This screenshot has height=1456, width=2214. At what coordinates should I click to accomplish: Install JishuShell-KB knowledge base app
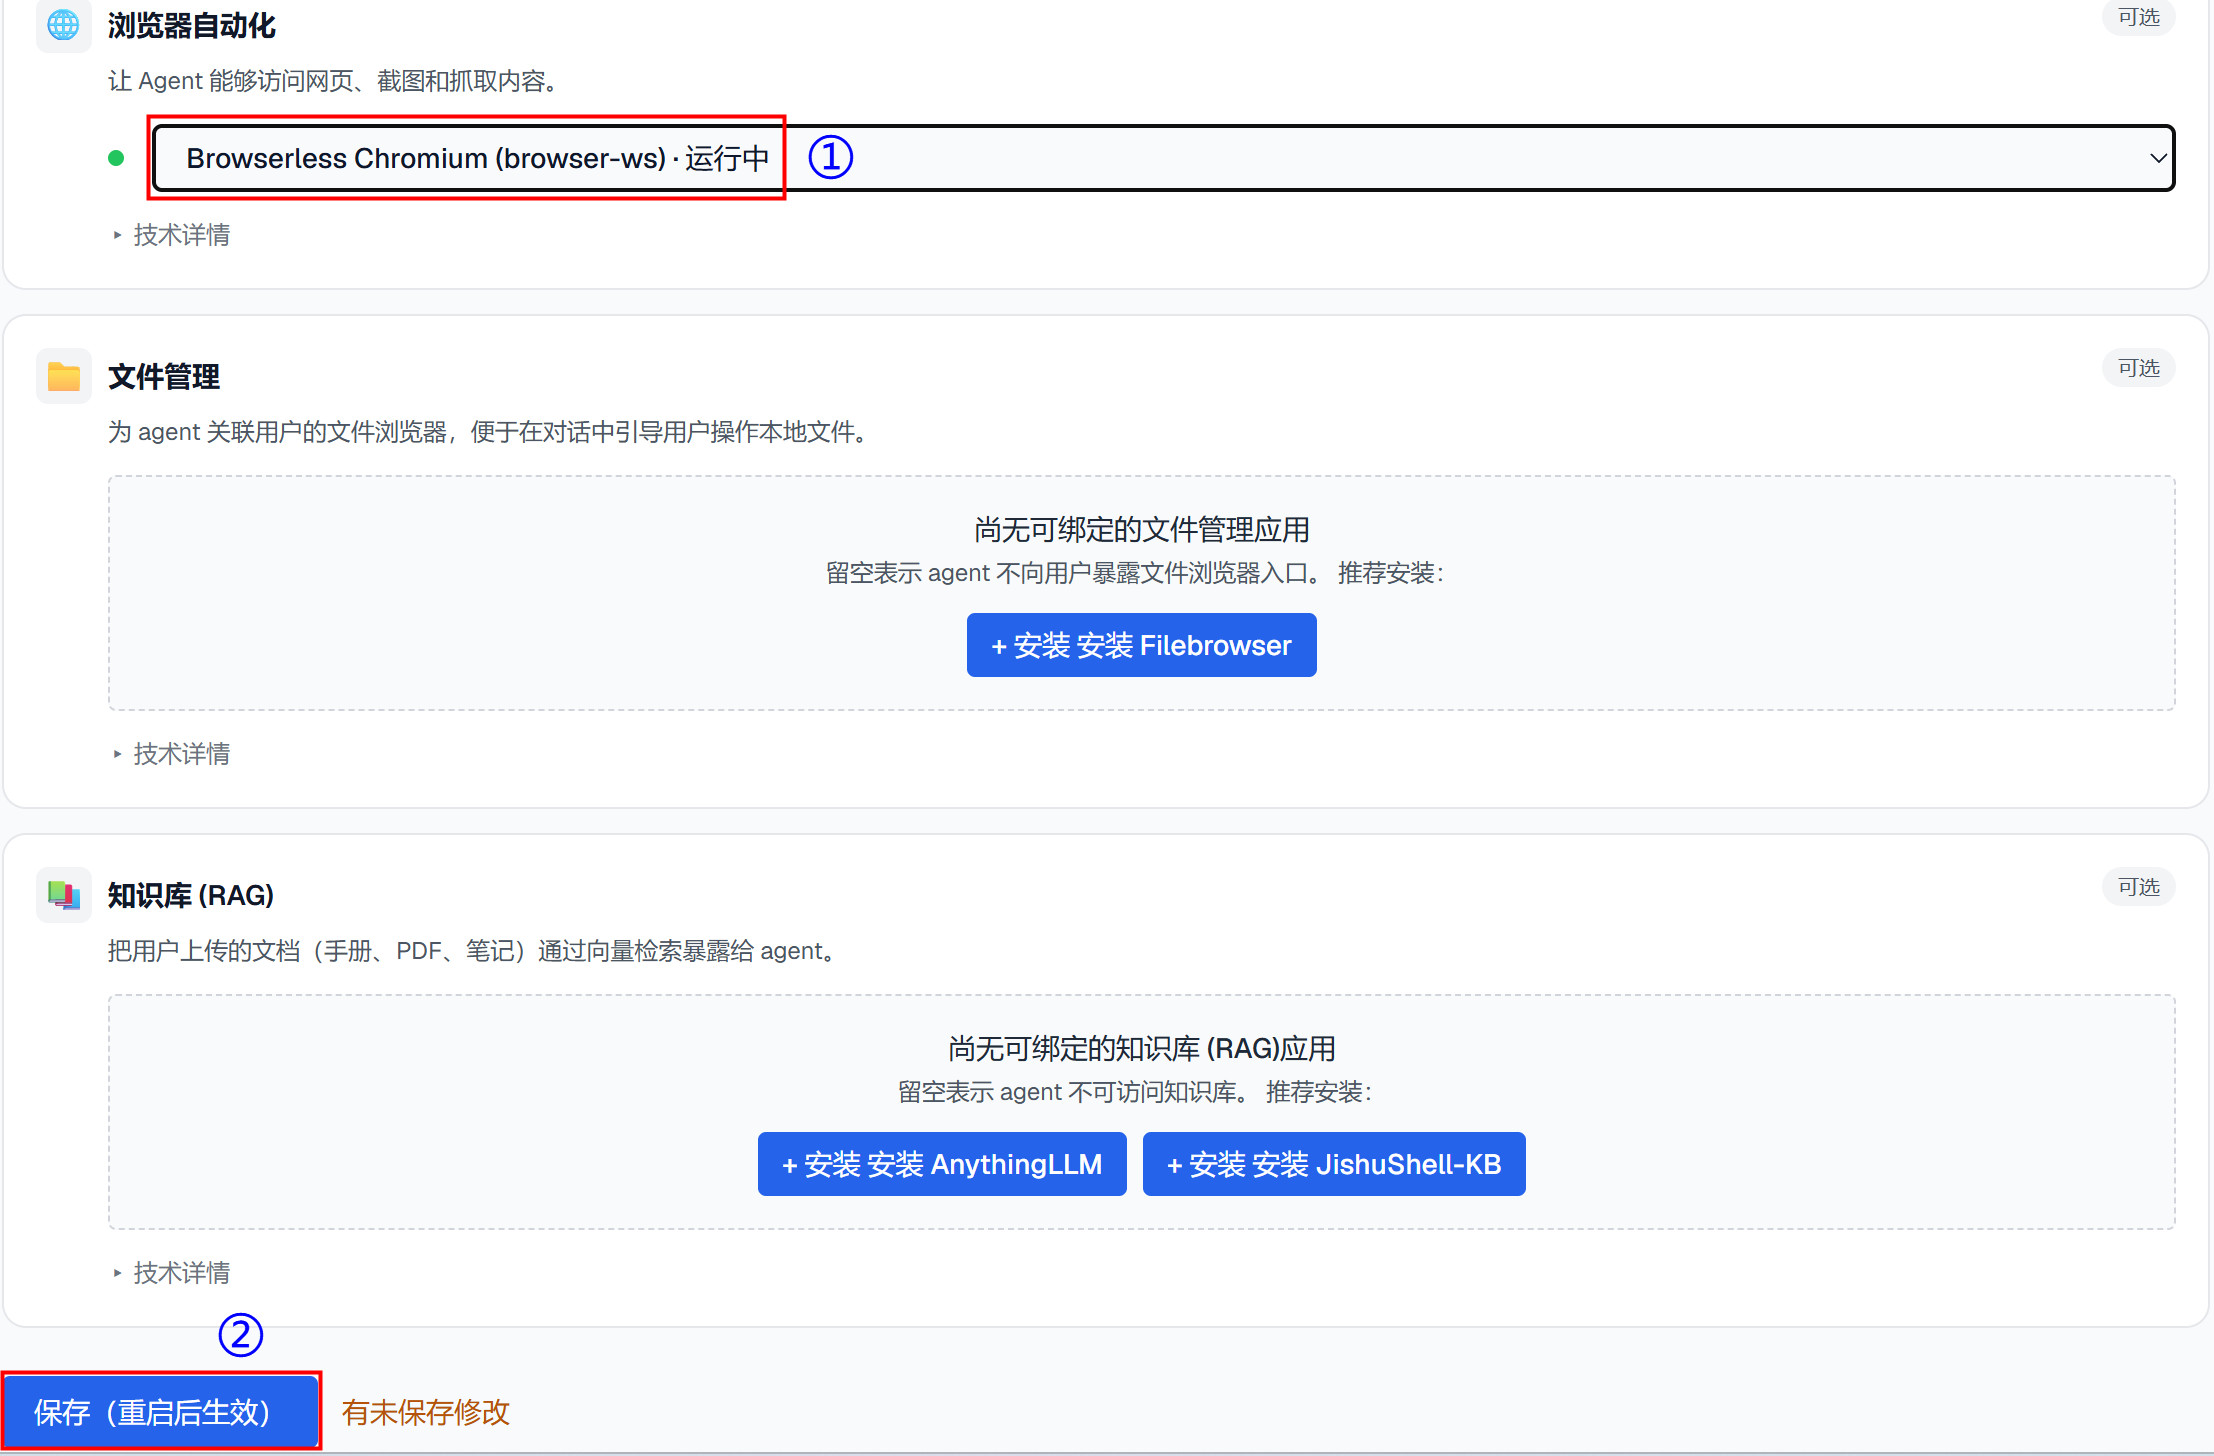[1334, 1164]
